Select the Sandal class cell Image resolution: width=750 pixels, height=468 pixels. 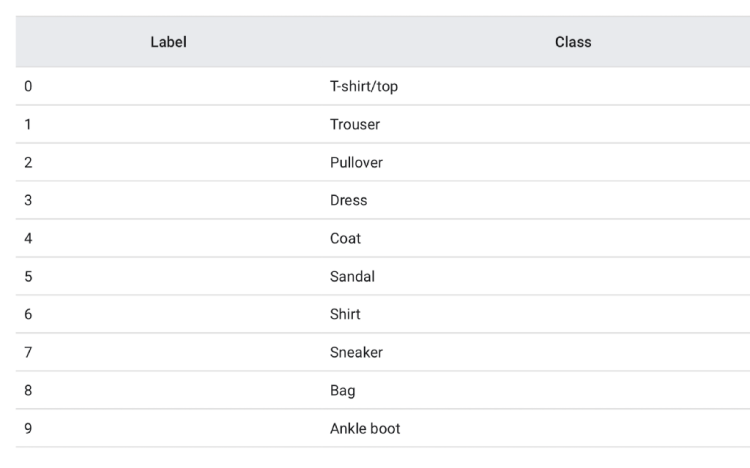point(351,276)
